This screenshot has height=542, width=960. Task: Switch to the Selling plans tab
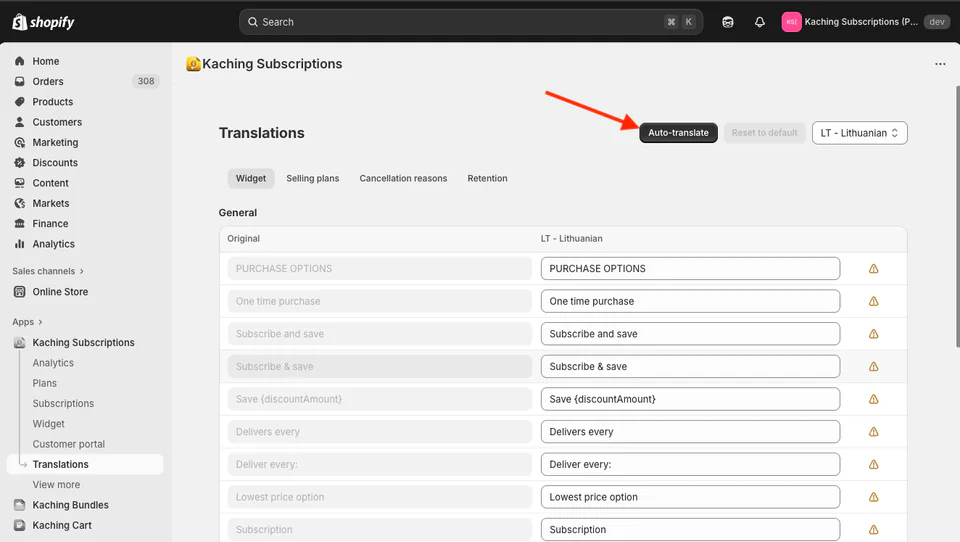[312, 178]
